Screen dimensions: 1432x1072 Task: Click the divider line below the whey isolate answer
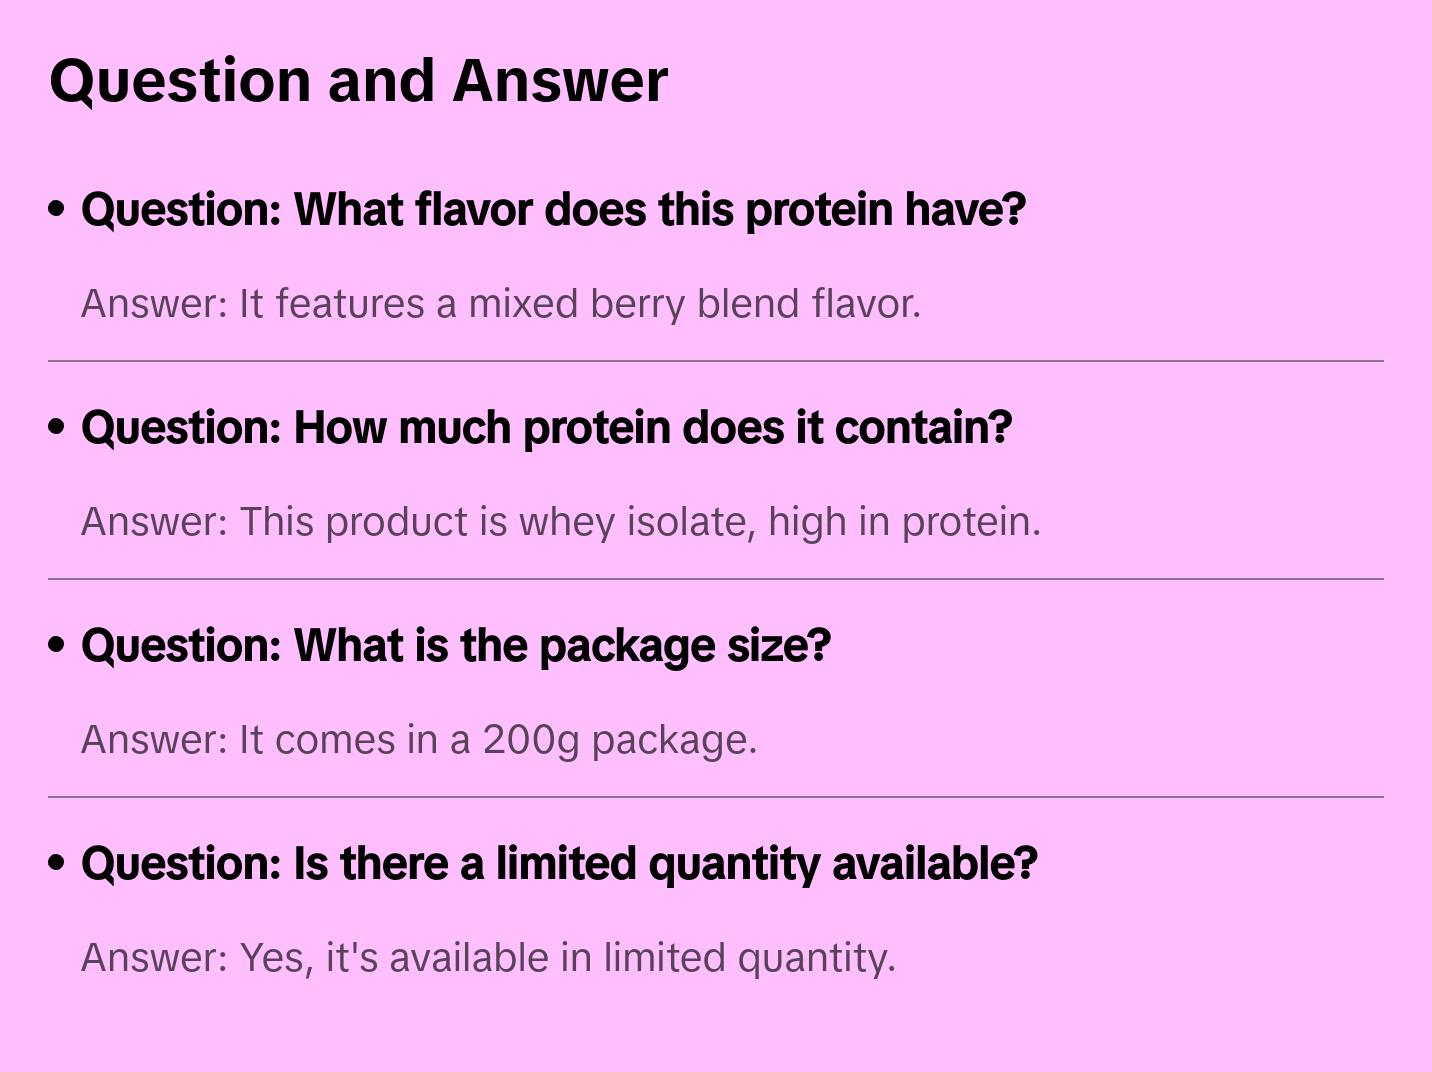coord(716,579)
